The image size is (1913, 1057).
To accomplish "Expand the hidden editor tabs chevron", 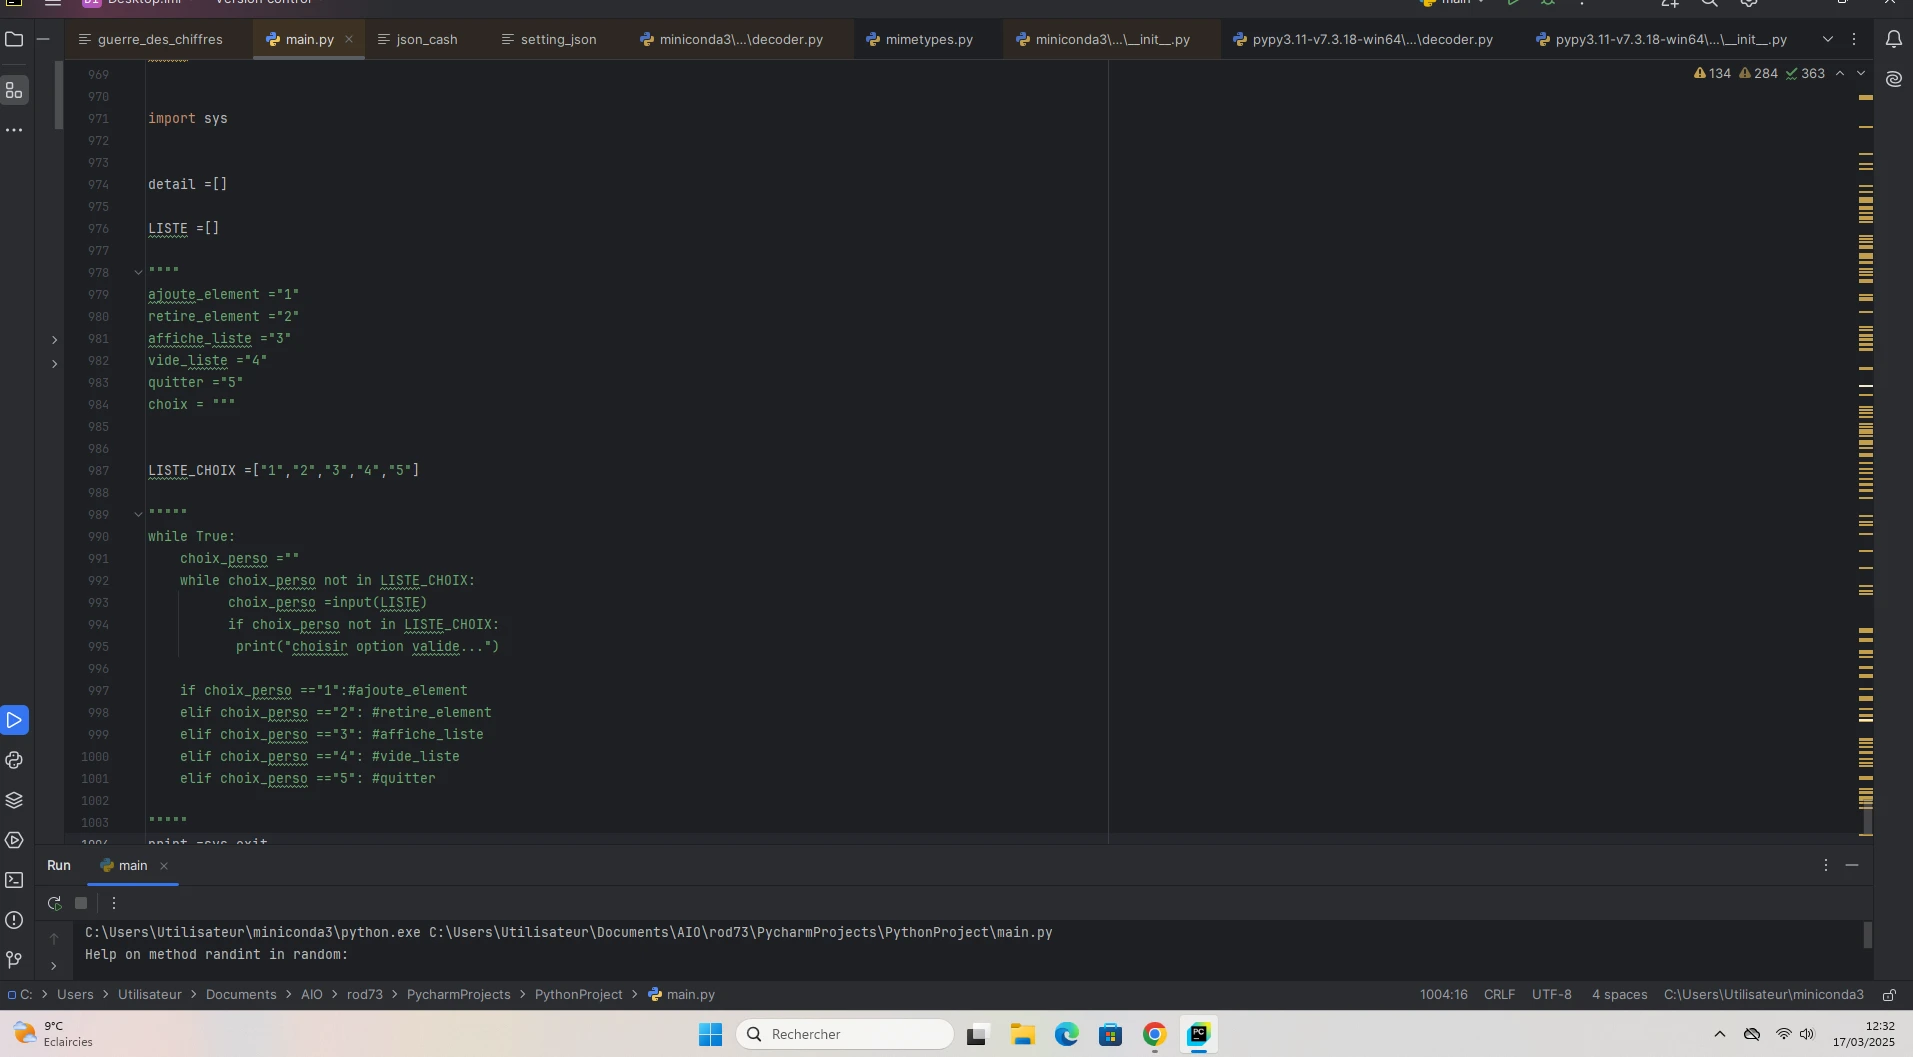I will pos(1827,40).
